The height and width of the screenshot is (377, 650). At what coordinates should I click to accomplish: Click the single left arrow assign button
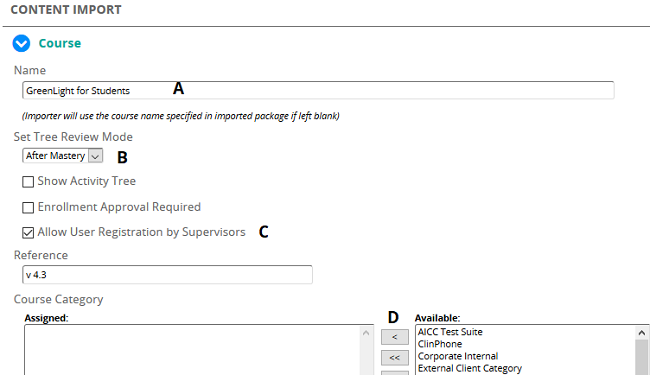click(395, 337)
